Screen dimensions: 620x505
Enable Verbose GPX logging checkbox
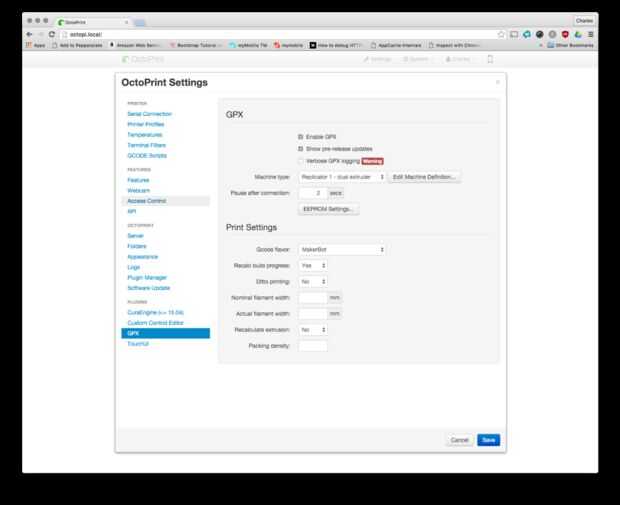(301, 161)
